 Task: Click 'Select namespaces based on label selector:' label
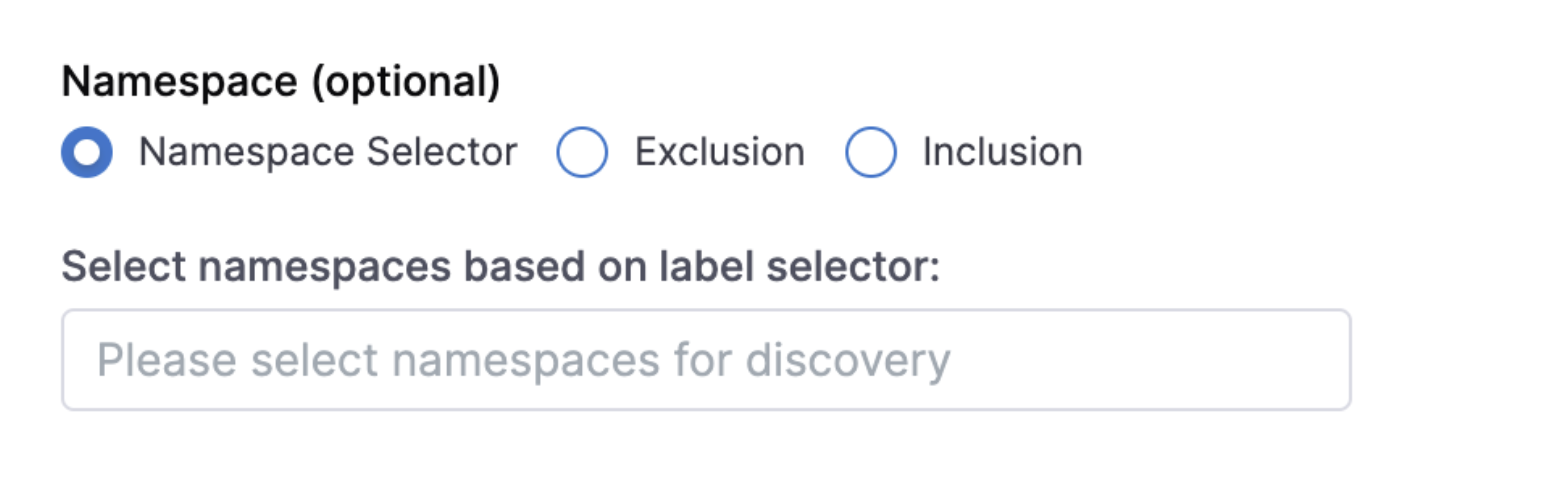(x=500, y=268)
